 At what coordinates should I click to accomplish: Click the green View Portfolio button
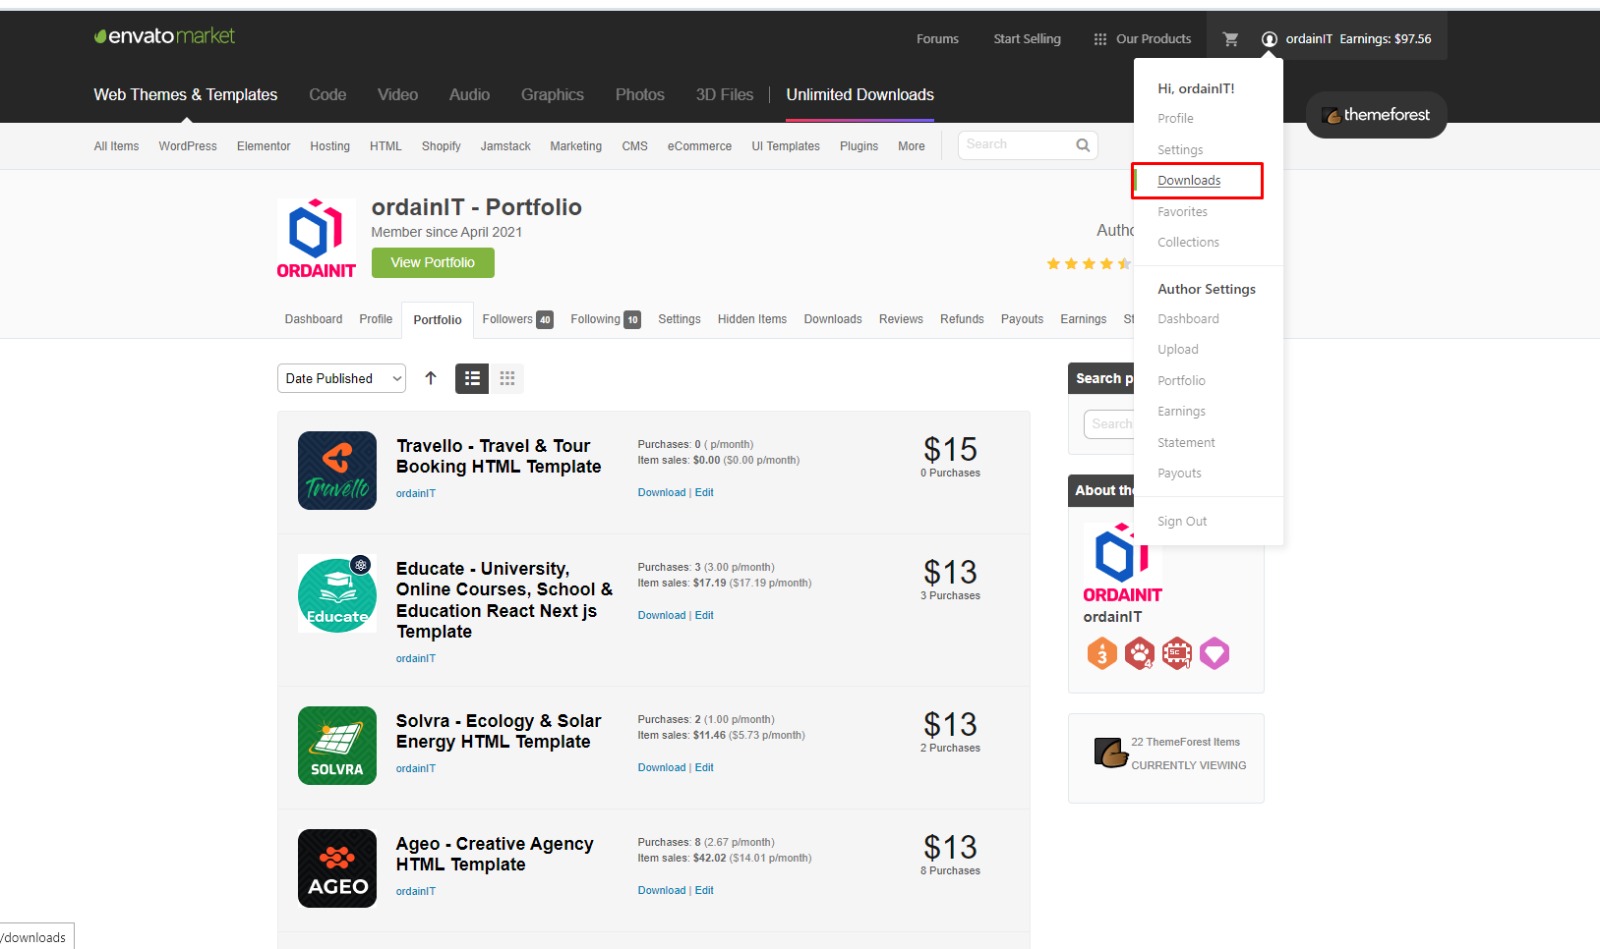tap(433, 263)
